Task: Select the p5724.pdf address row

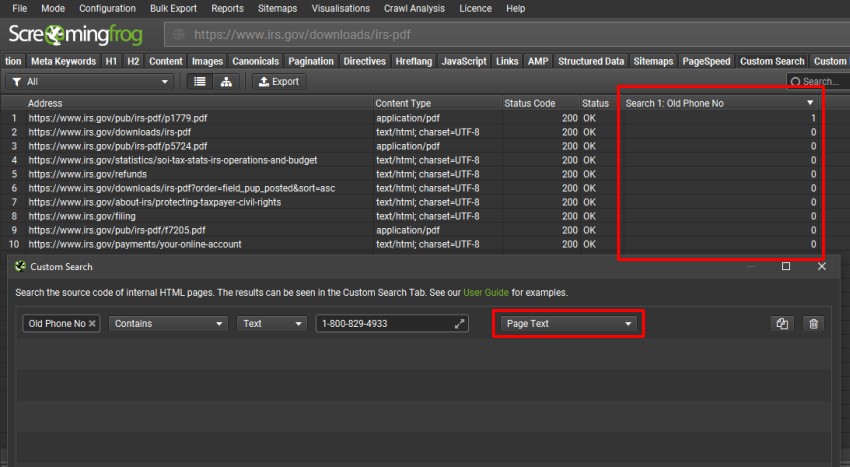Action: [x=118, y=146]
